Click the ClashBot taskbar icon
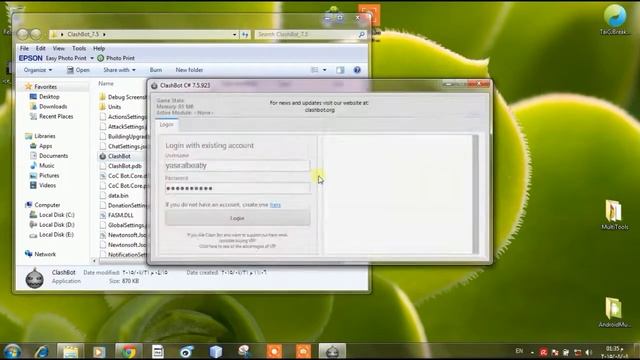This screenshot has width=640, height=360. click(x=332, y=351)
